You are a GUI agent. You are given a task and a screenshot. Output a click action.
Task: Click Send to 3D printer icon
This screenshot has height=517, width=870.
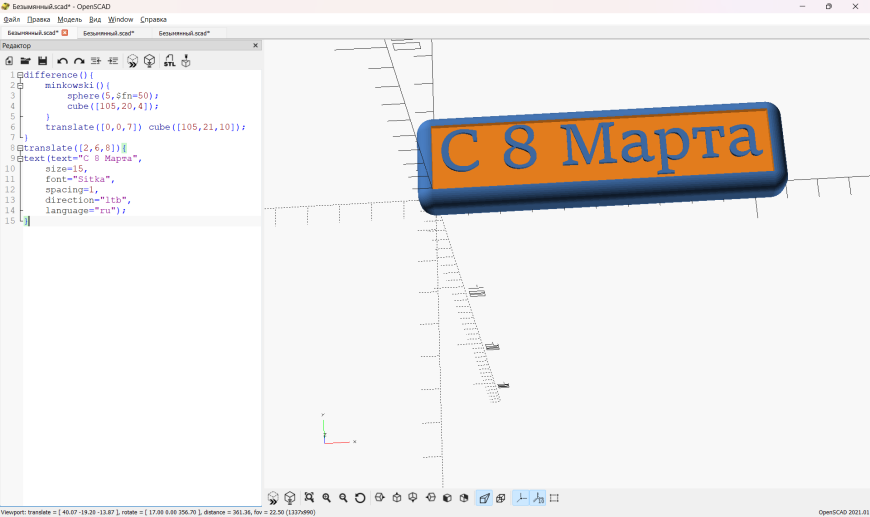(x=186, y=61)
